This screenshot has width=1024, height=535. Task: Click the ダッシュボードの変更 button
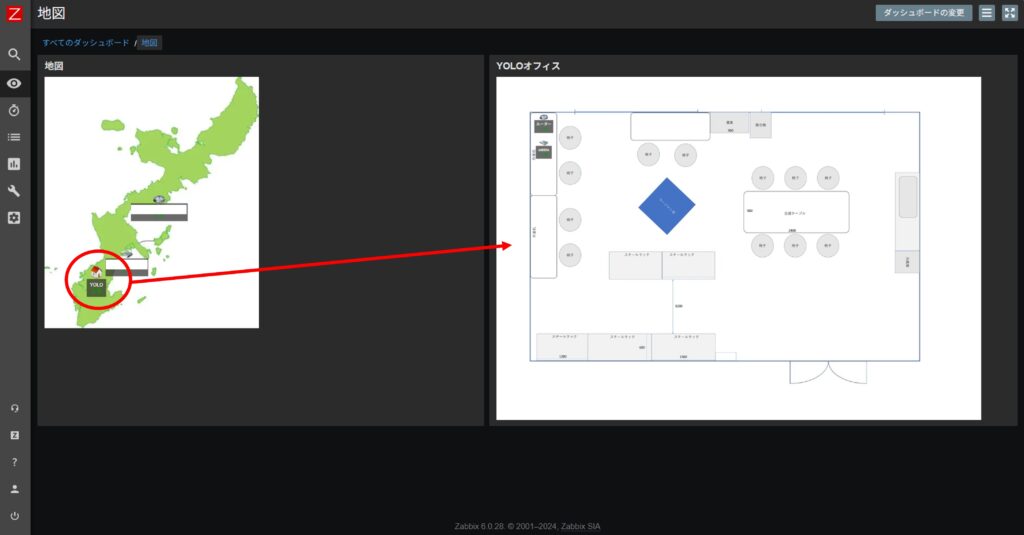coord(923,13)
